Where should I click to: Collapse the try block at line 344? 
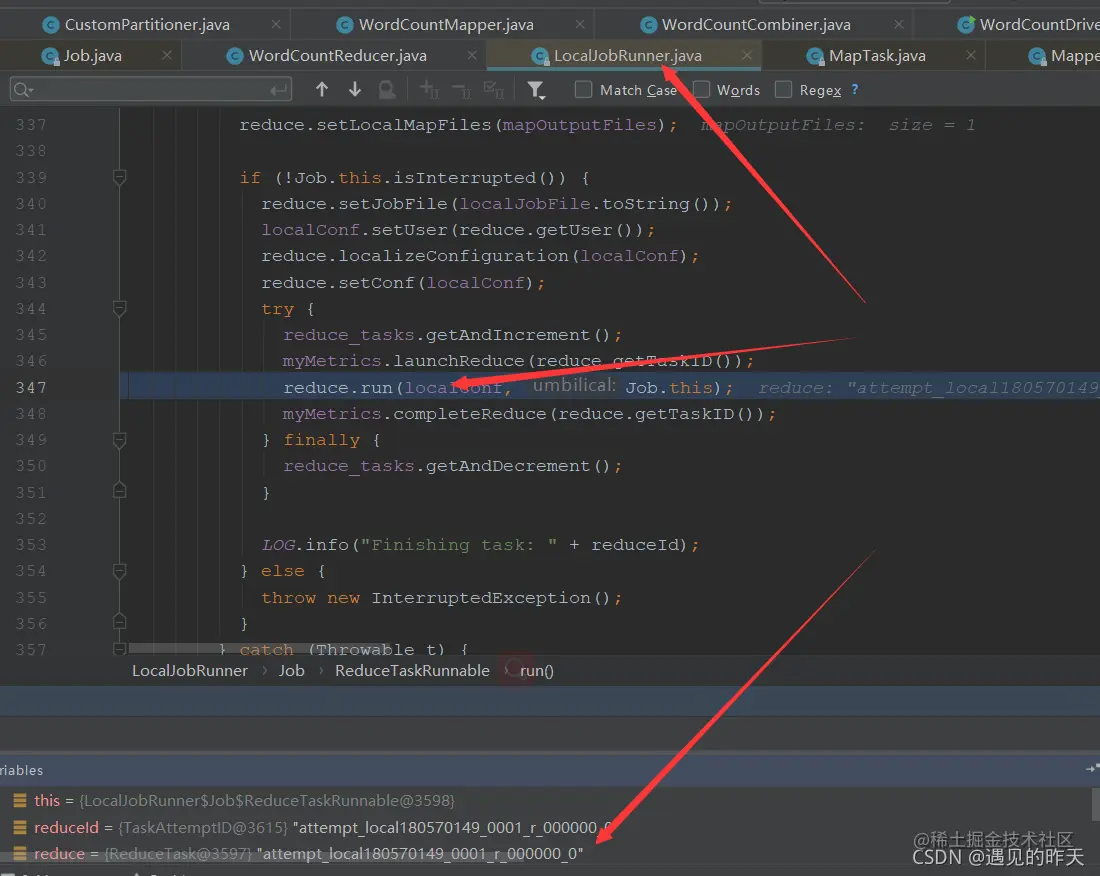point(119,309)
